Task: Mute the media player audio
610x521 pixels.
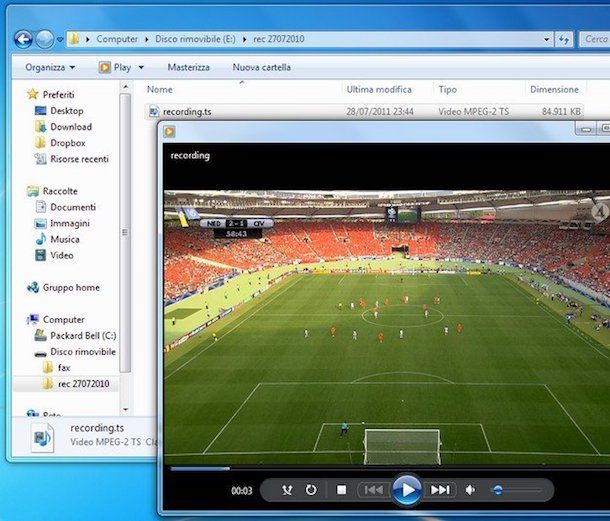Action: (x=470, y=490)
